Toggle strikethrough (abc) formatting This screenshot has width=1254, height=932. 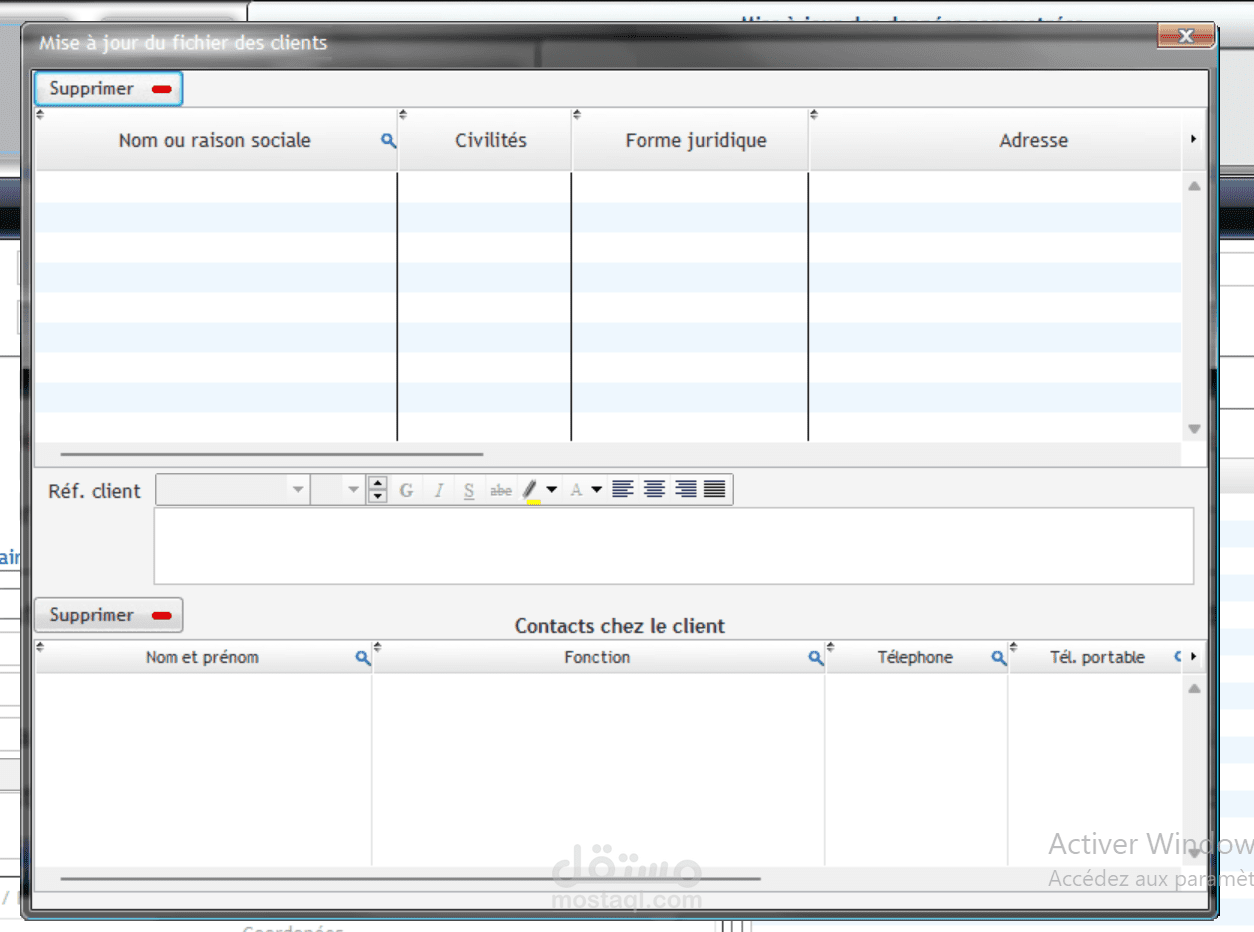pos(501,490)
